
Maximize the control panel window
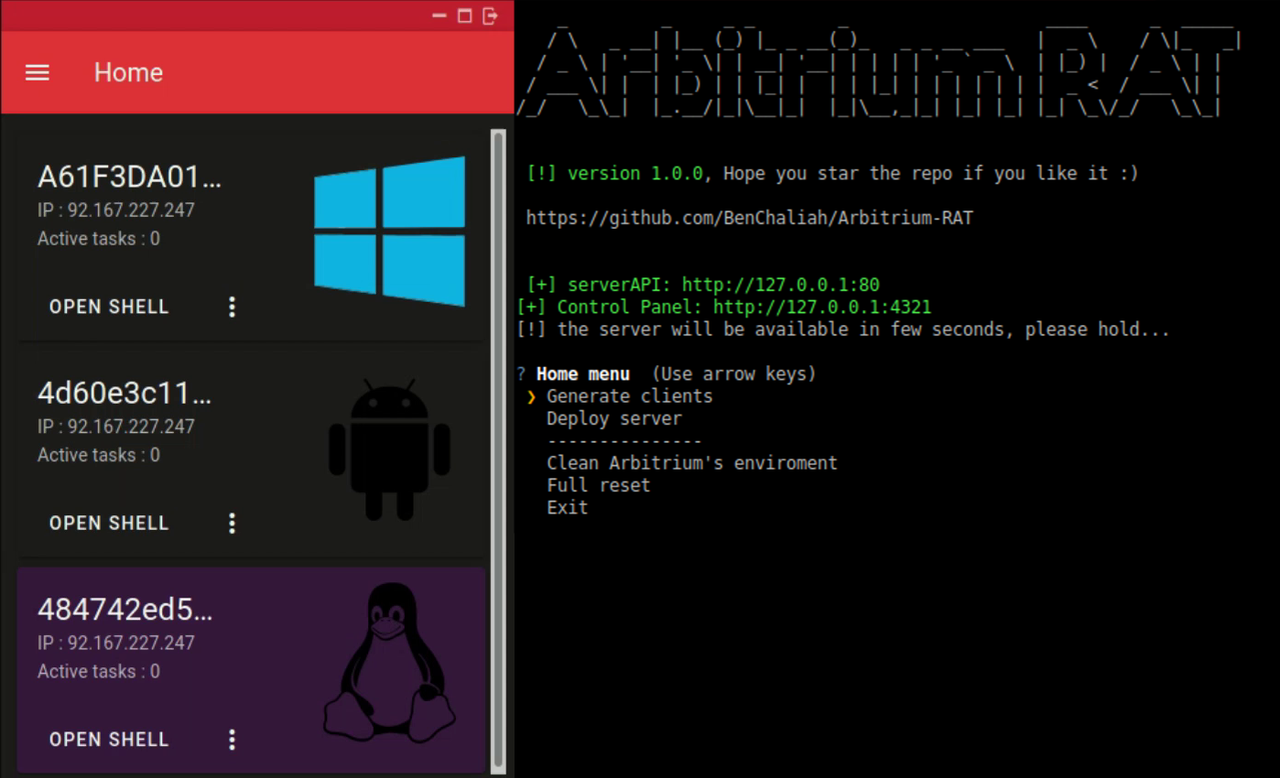pos(465,16)
